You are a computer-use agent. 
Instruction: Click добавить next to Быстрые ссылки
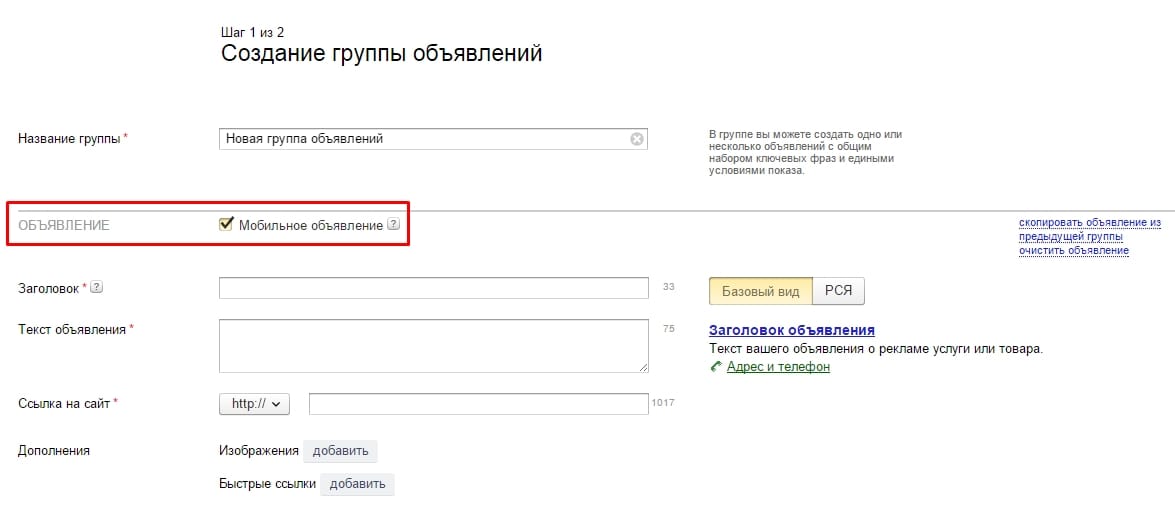(x=357, y=484)
